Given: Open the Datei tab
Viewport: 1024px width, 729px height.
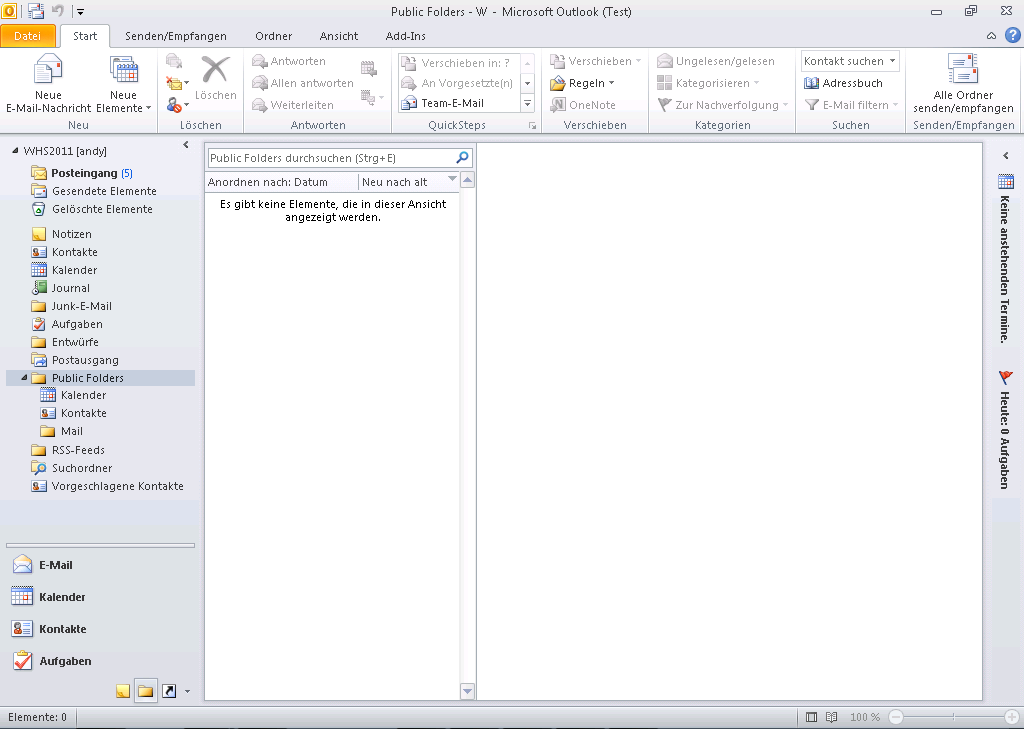Looking at the screenshot, I should (28, 36).
